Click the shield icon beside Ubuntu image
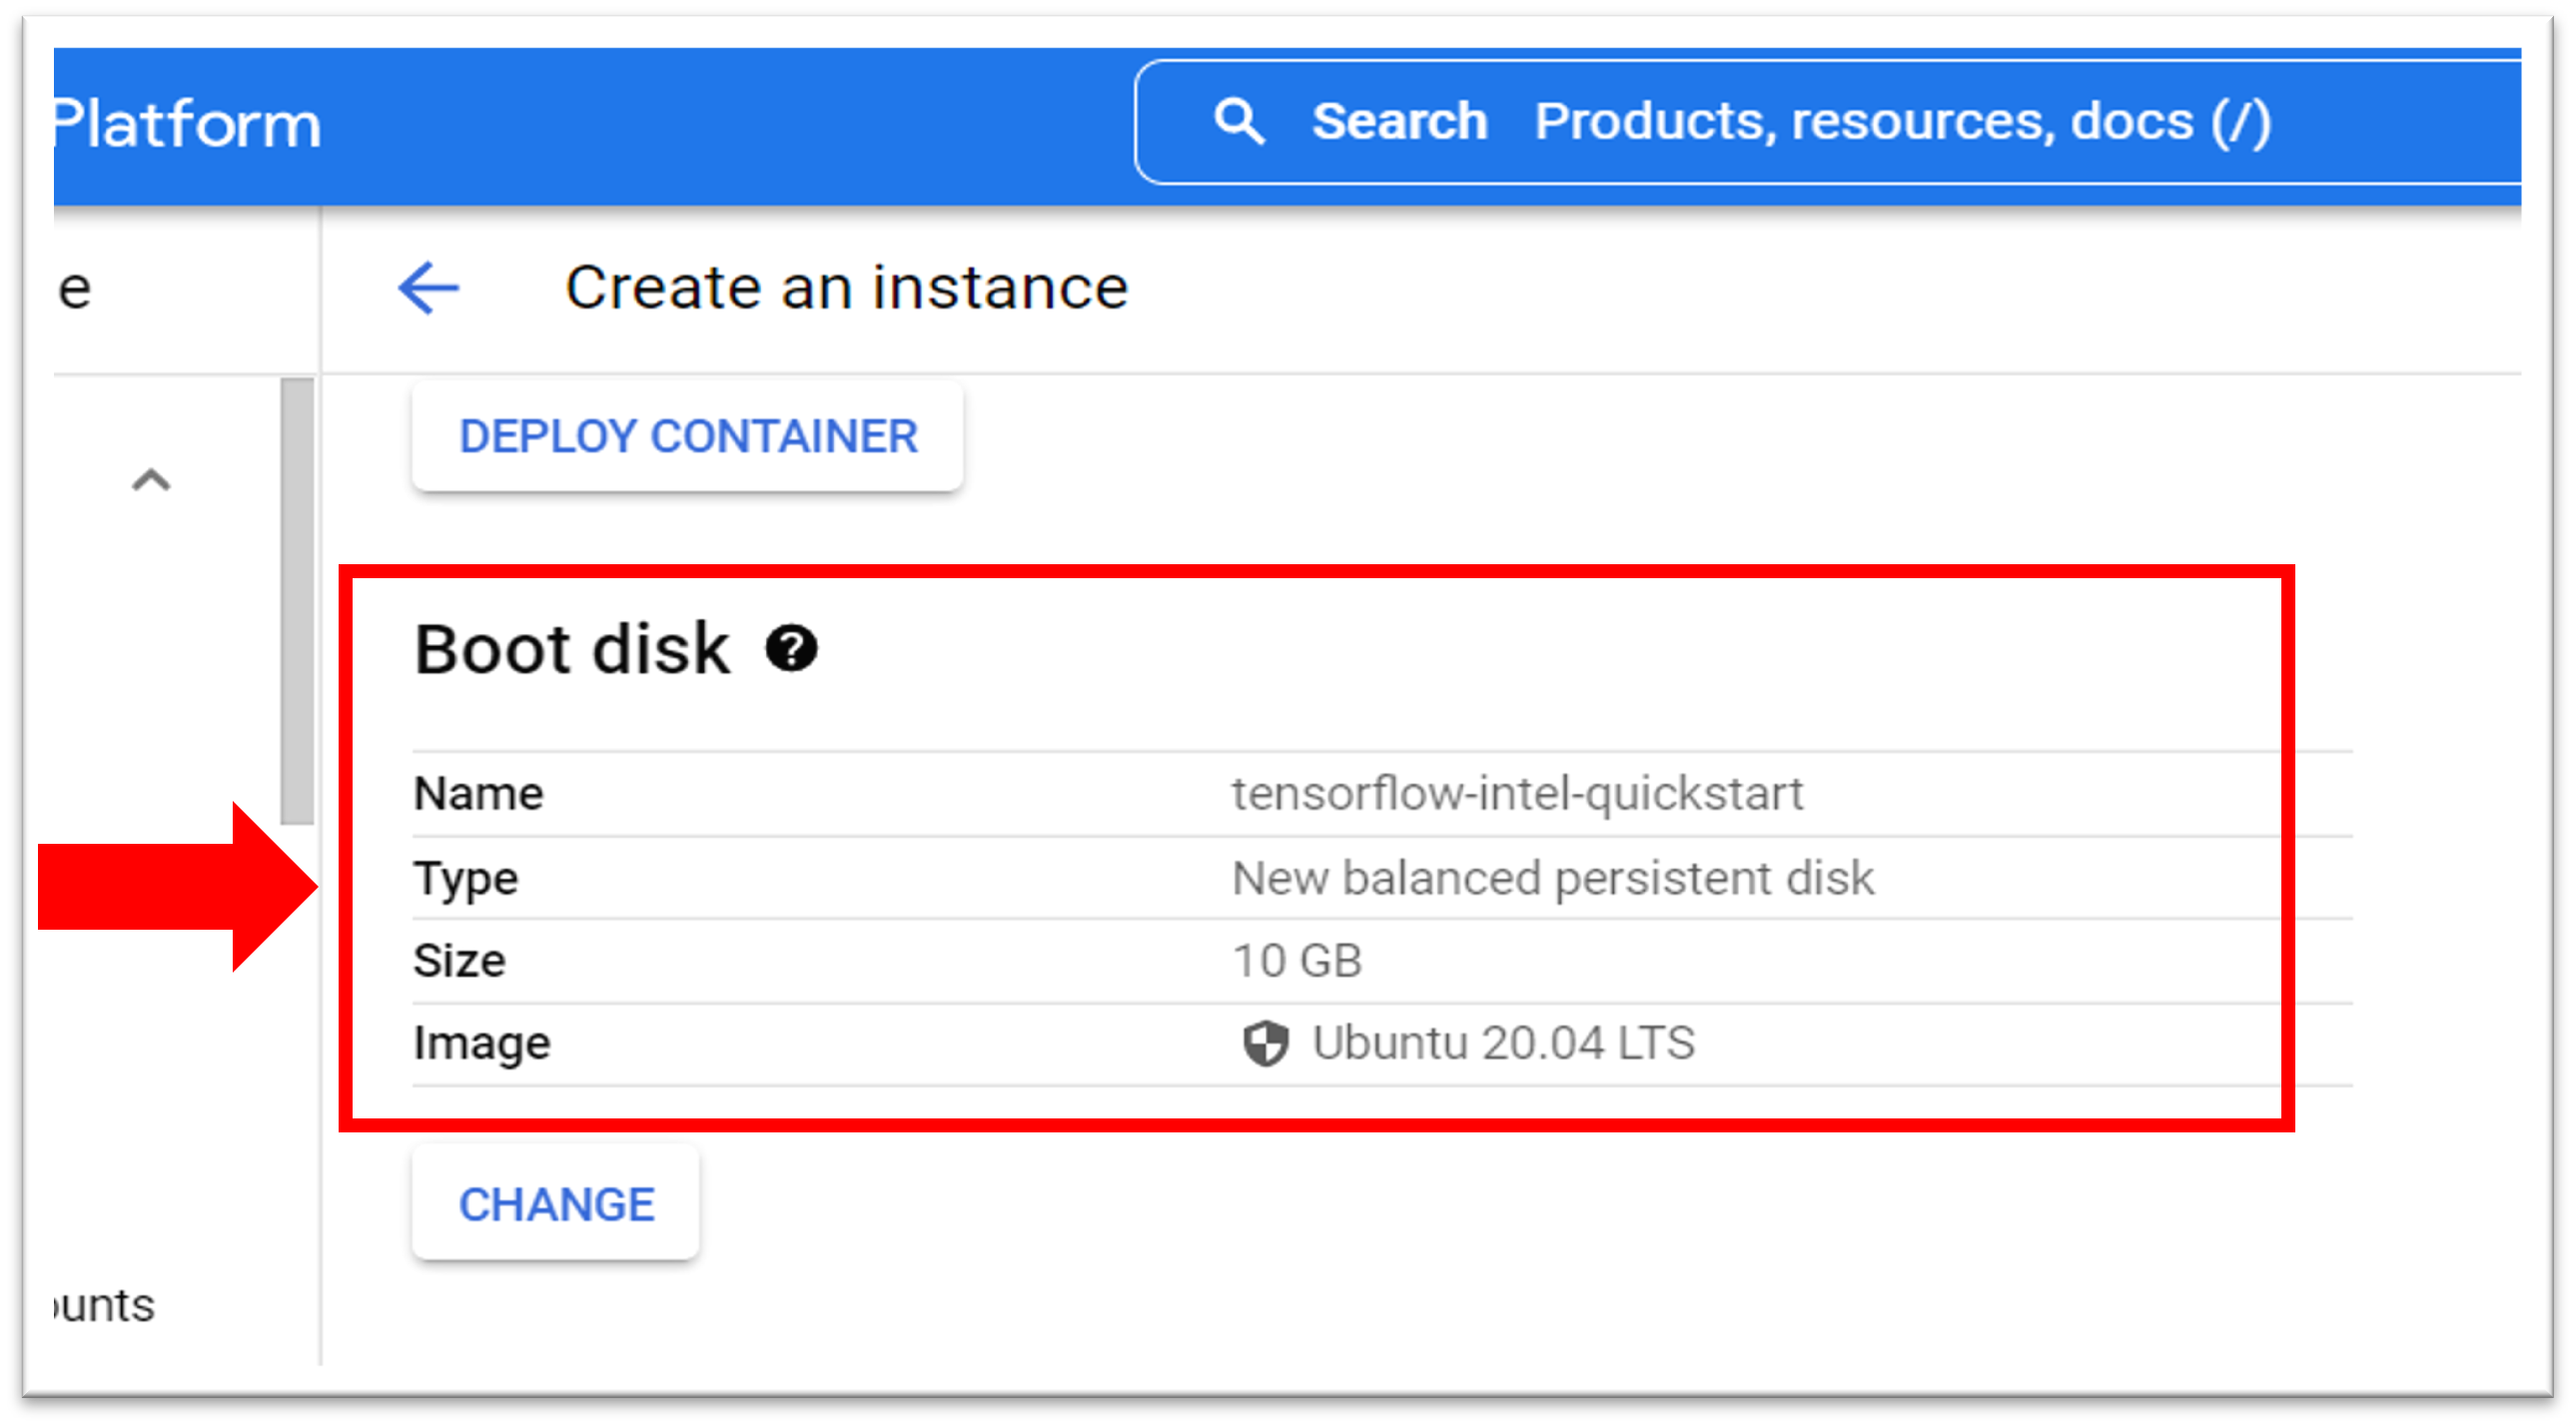 click(1265, 1043)
